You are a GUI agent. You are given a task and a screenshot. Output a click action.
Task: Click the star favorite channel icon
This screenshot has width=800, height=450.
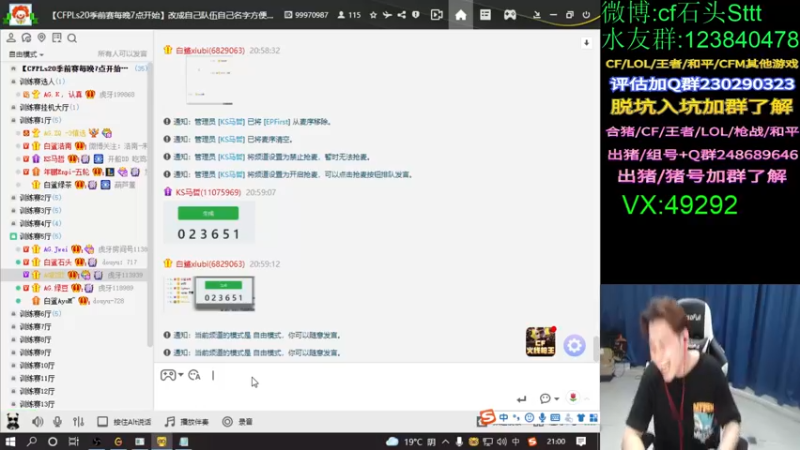point(373,15)
